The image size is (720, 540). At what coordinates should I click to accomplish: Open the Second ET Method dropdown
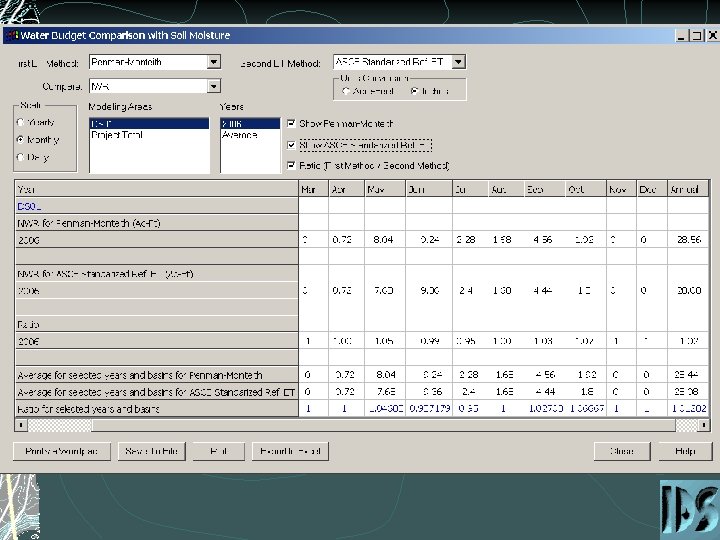click(x=458, y=62)
